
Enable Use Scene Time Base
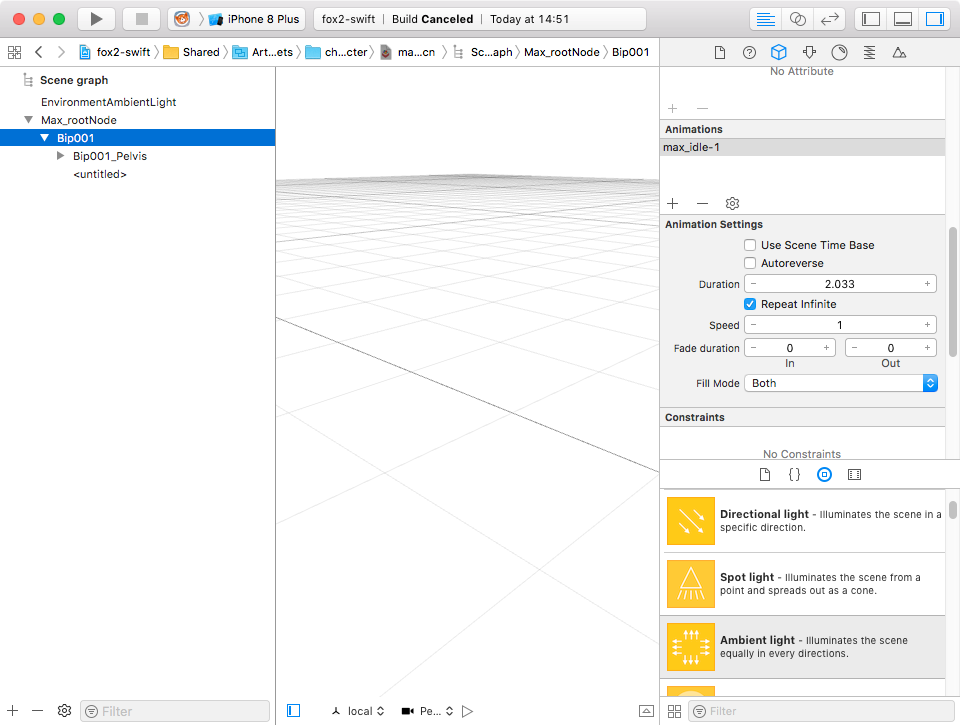(750, 245)
